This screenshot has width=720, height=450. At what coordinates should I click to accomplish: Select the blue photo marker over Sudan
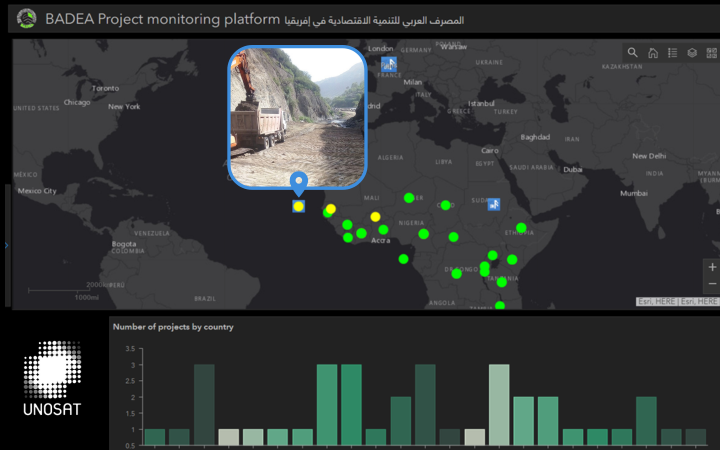click(x=494, y=204)
